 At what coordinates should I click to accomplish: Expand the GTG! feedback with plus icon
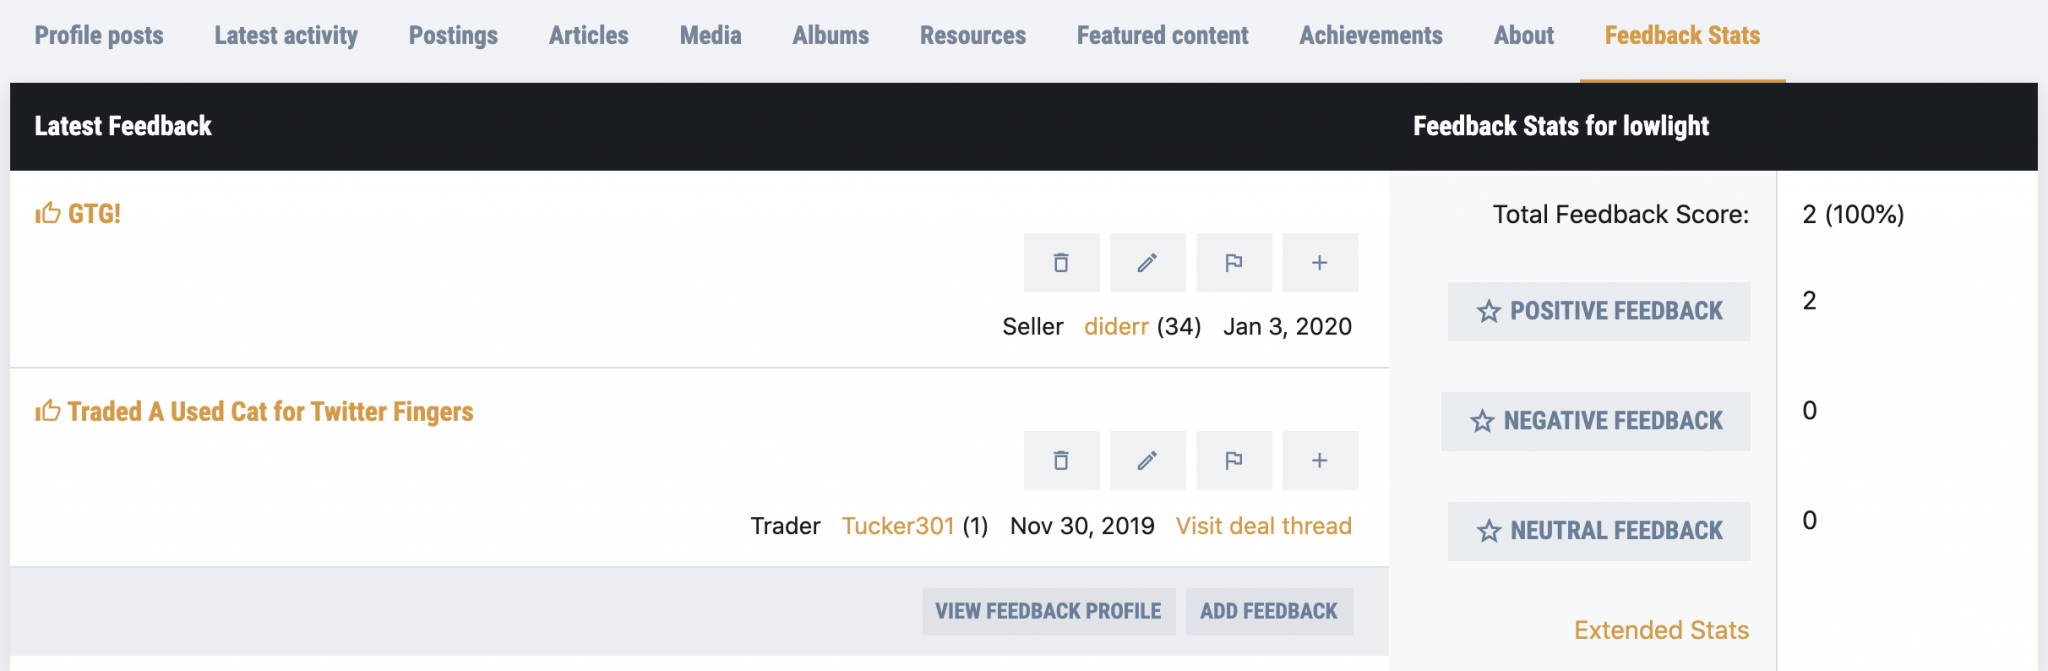(1320, 263)
